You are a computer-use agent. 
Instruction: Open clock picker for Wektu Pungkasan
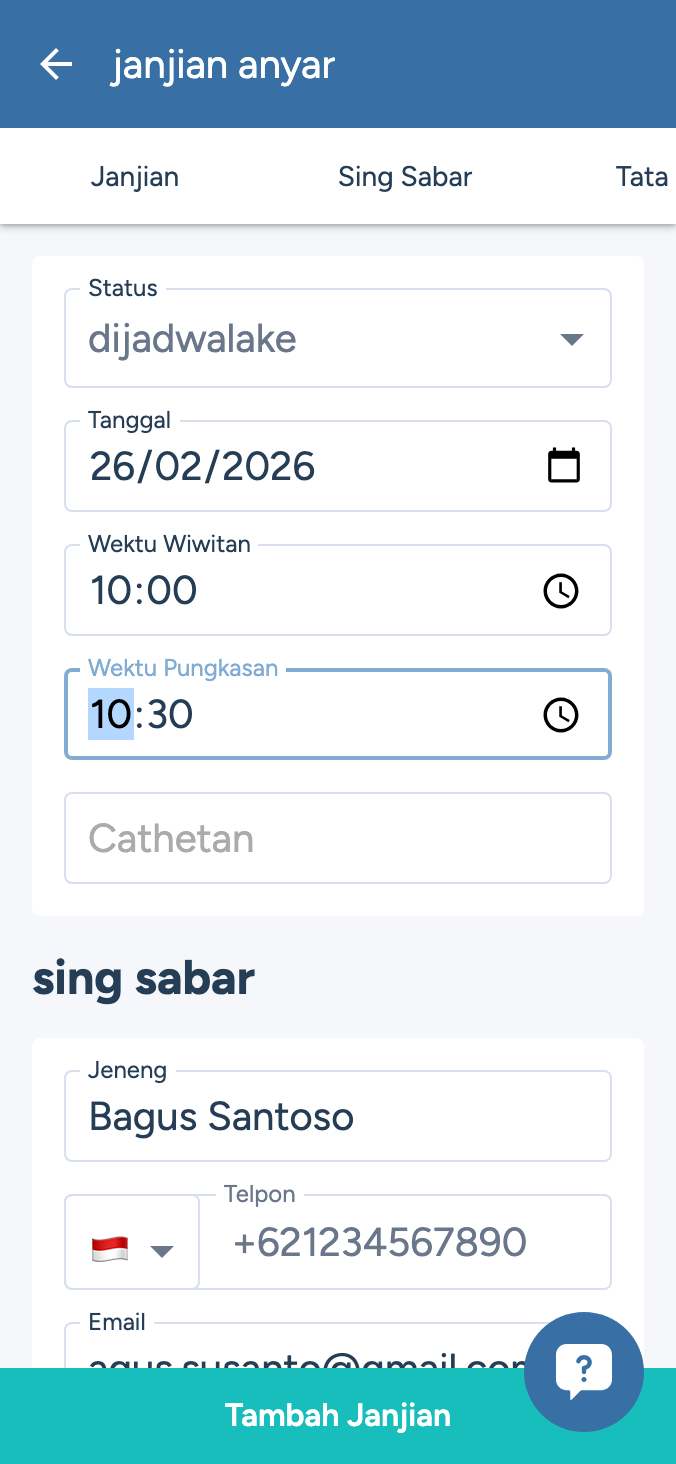[561, 715]
